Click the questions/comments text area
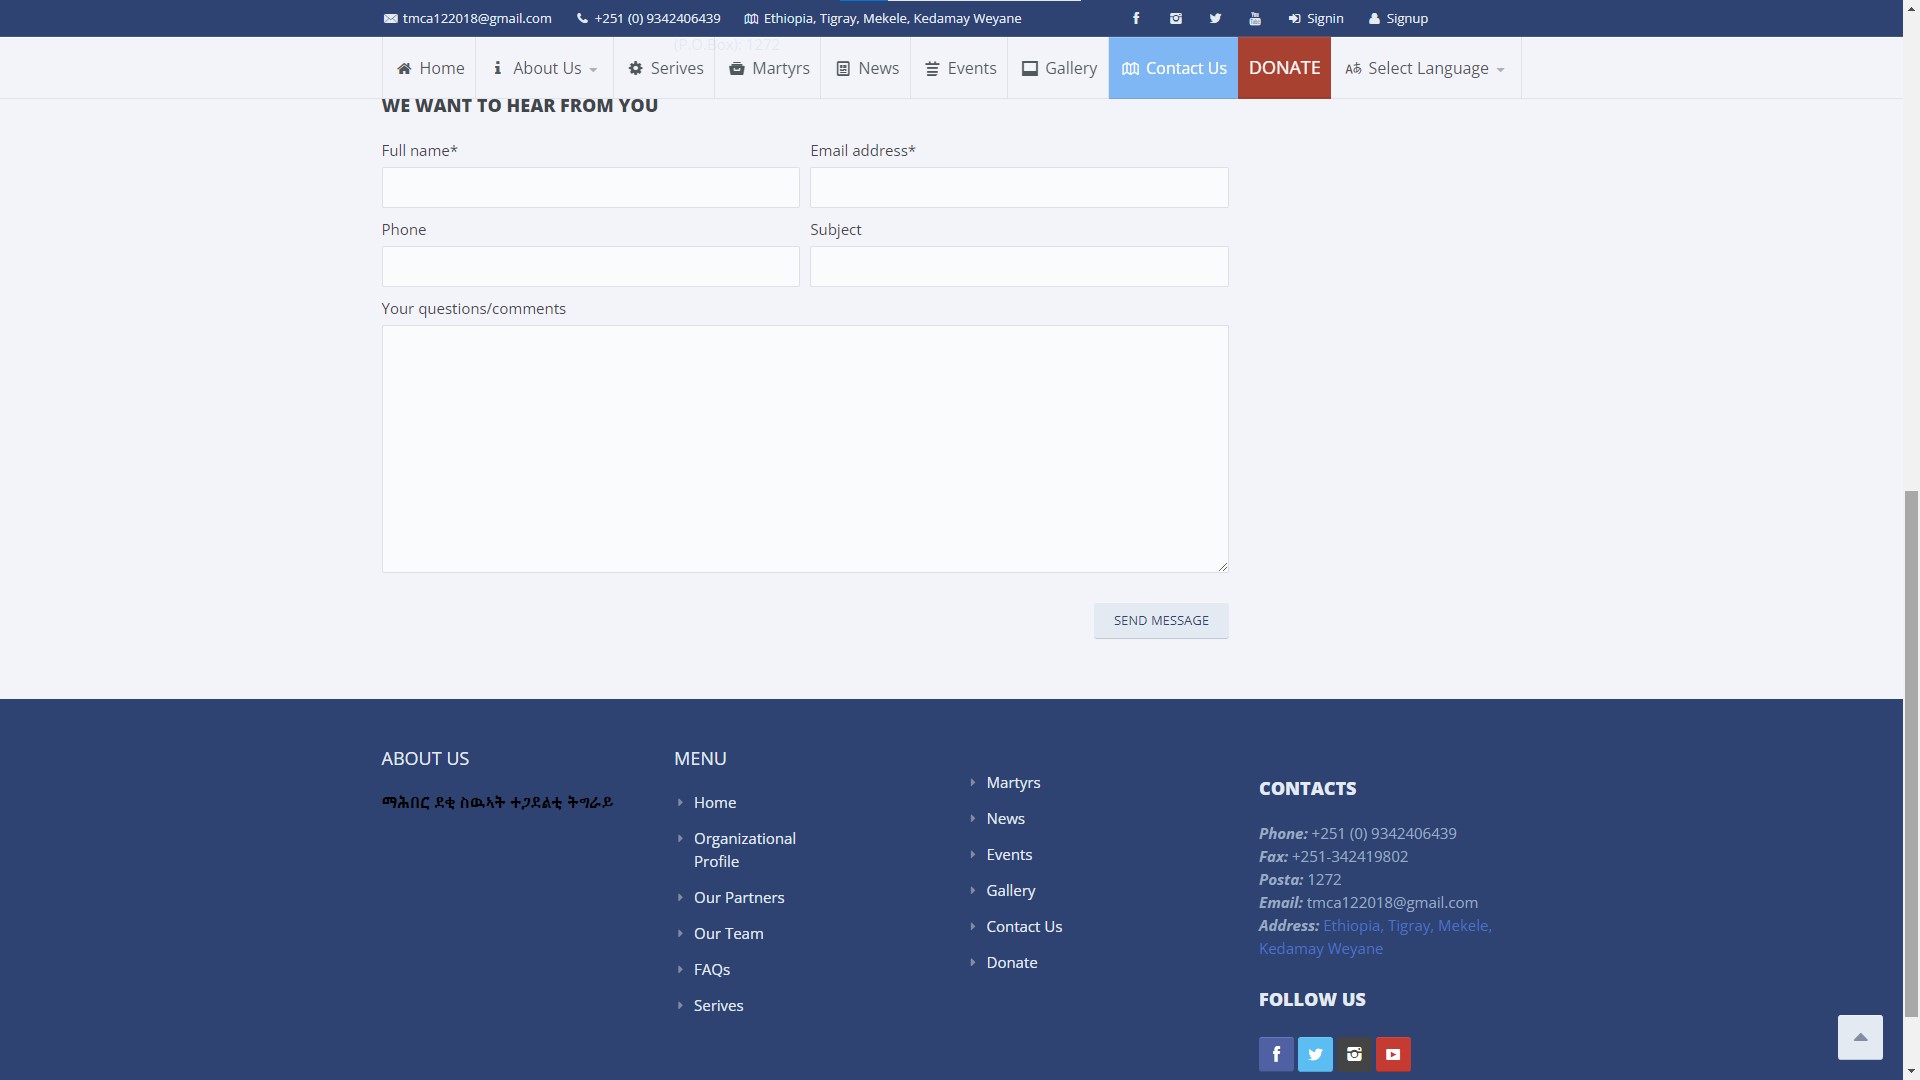 pyautogui.click(x=805, y=449)
